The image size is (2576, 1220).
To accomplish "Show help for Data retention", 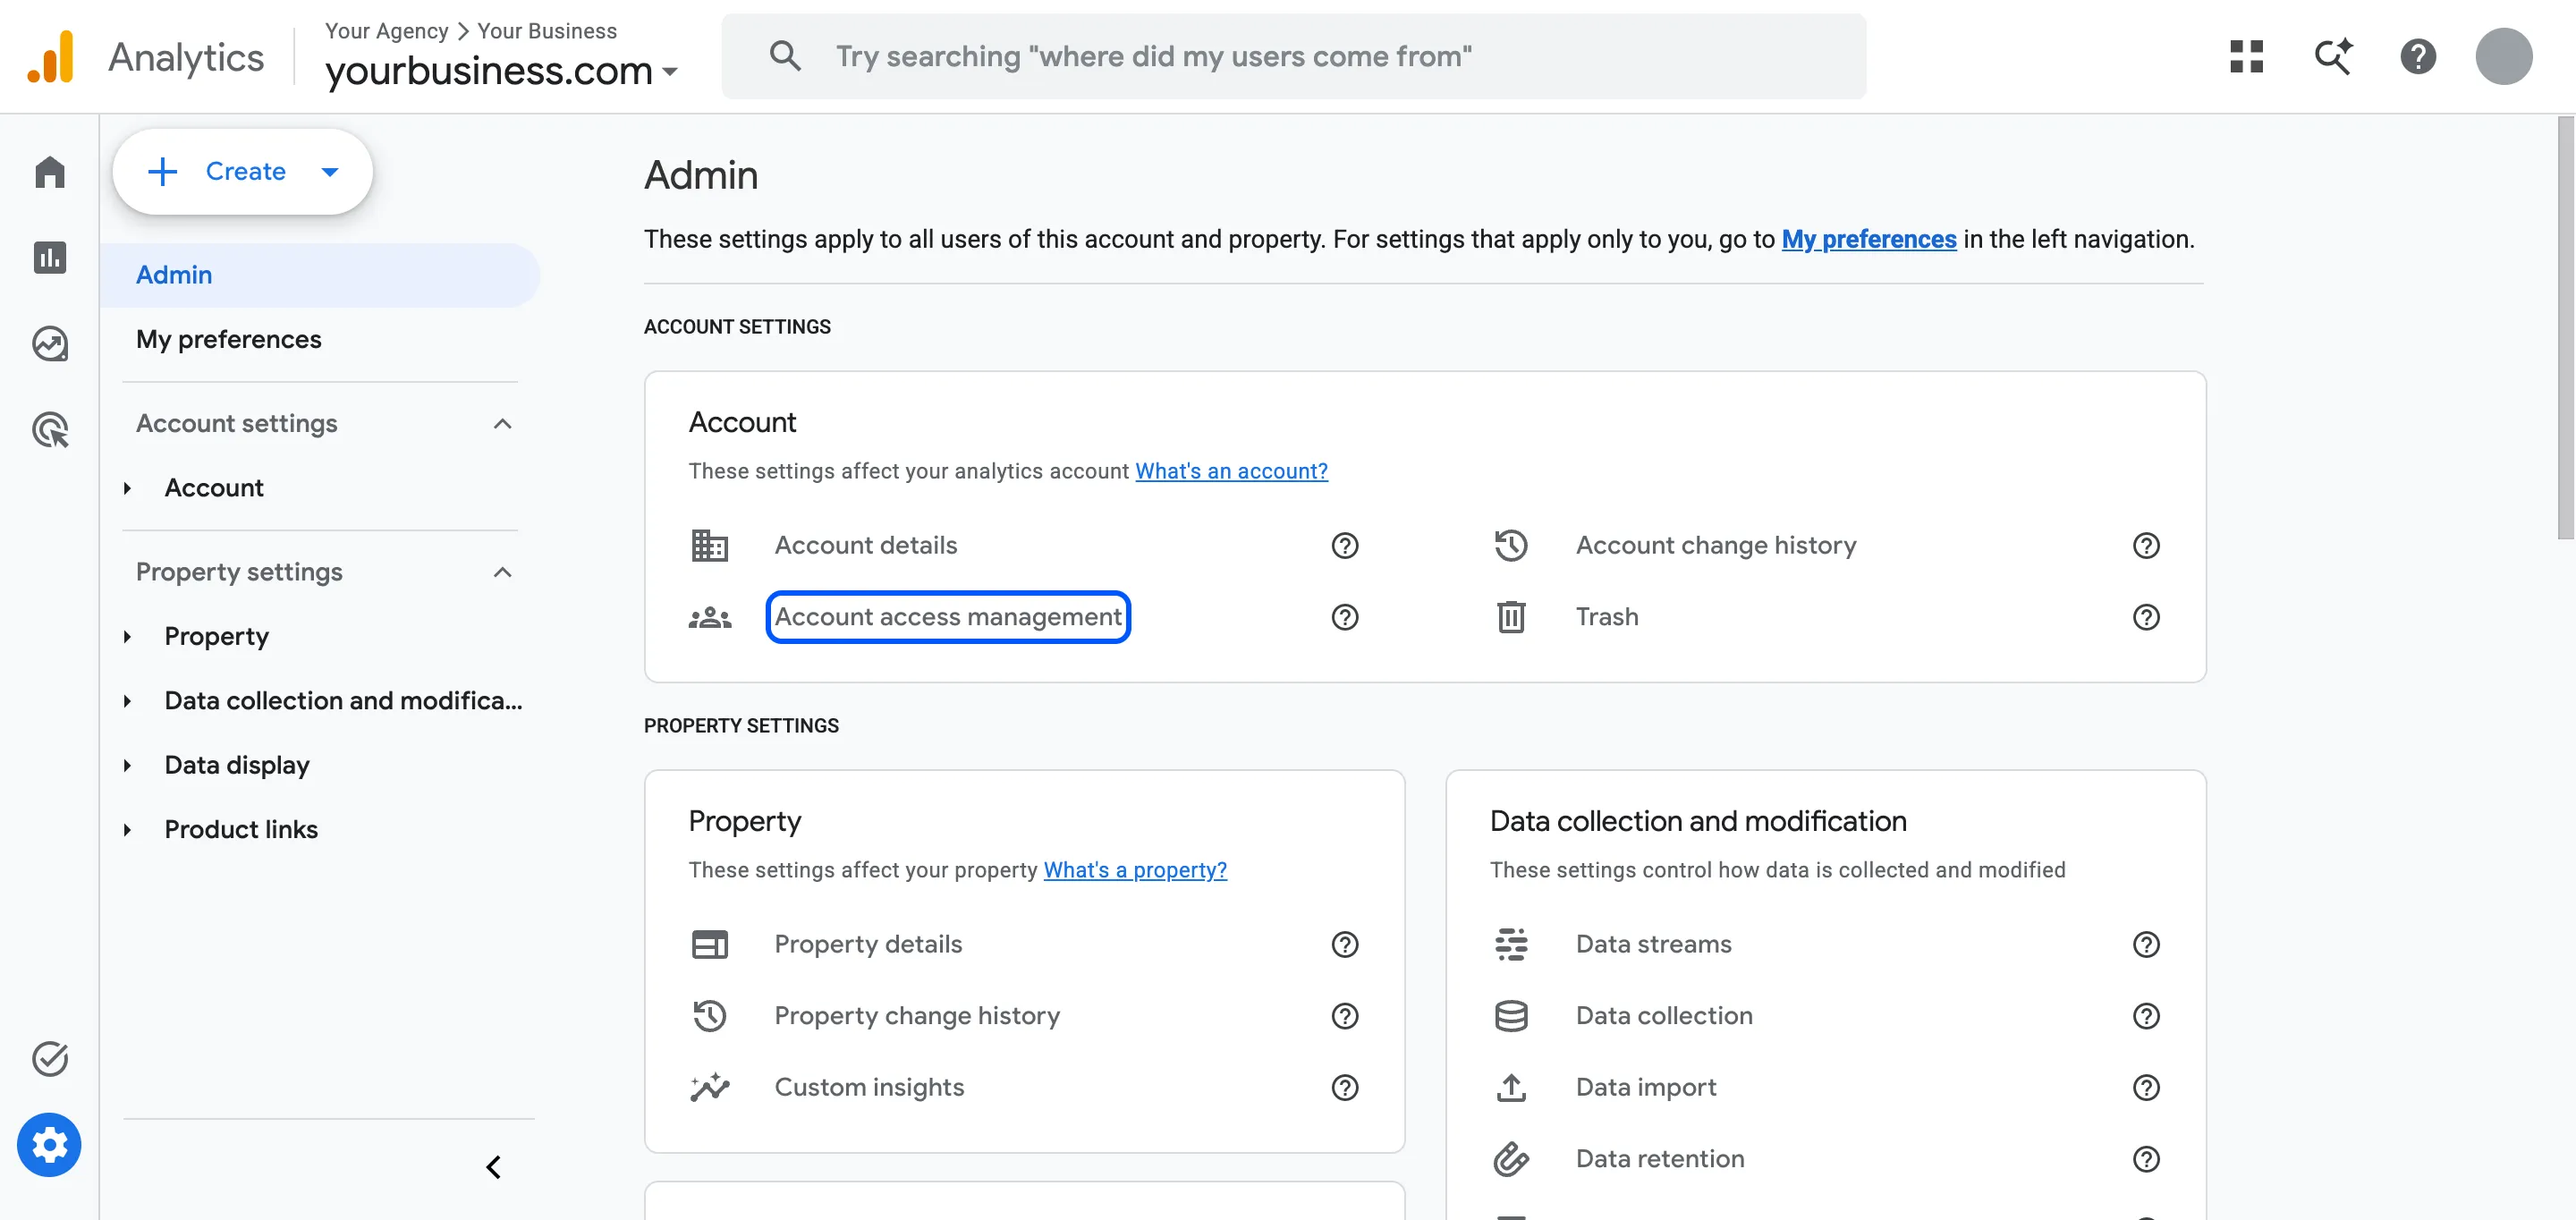I will point(2146,1159).
